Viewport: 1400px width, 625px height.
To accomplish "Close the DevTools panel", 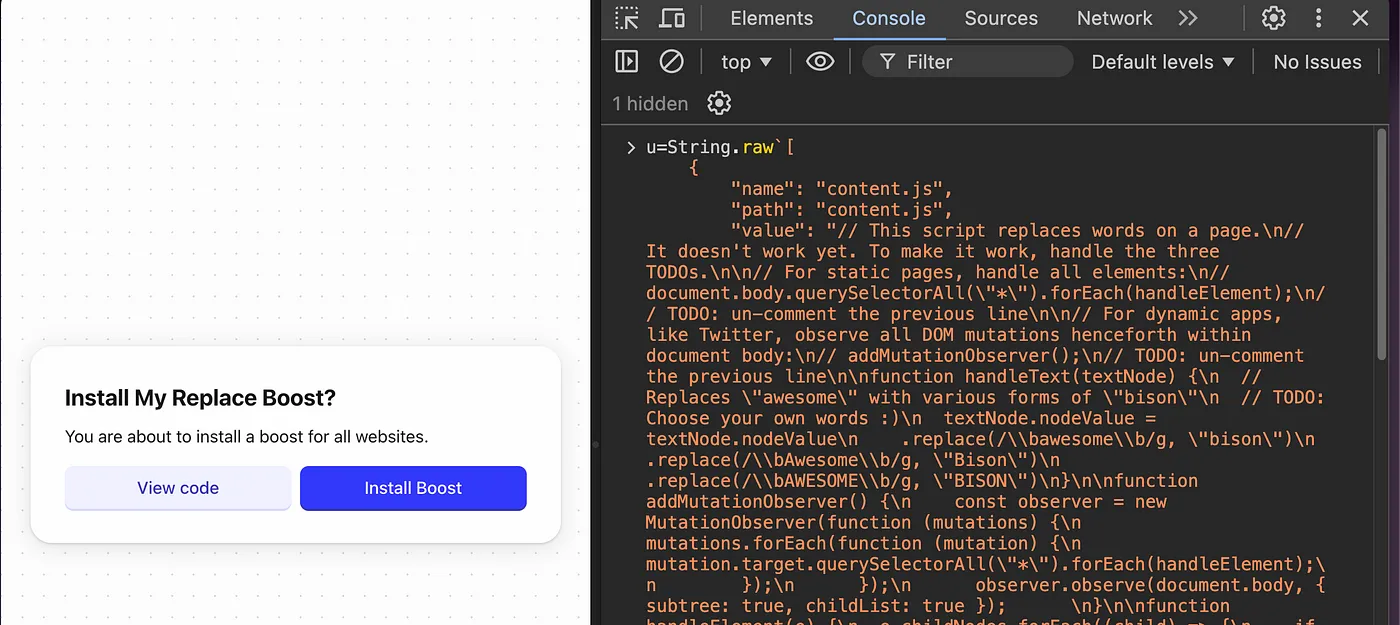I will click(1360, 18).
